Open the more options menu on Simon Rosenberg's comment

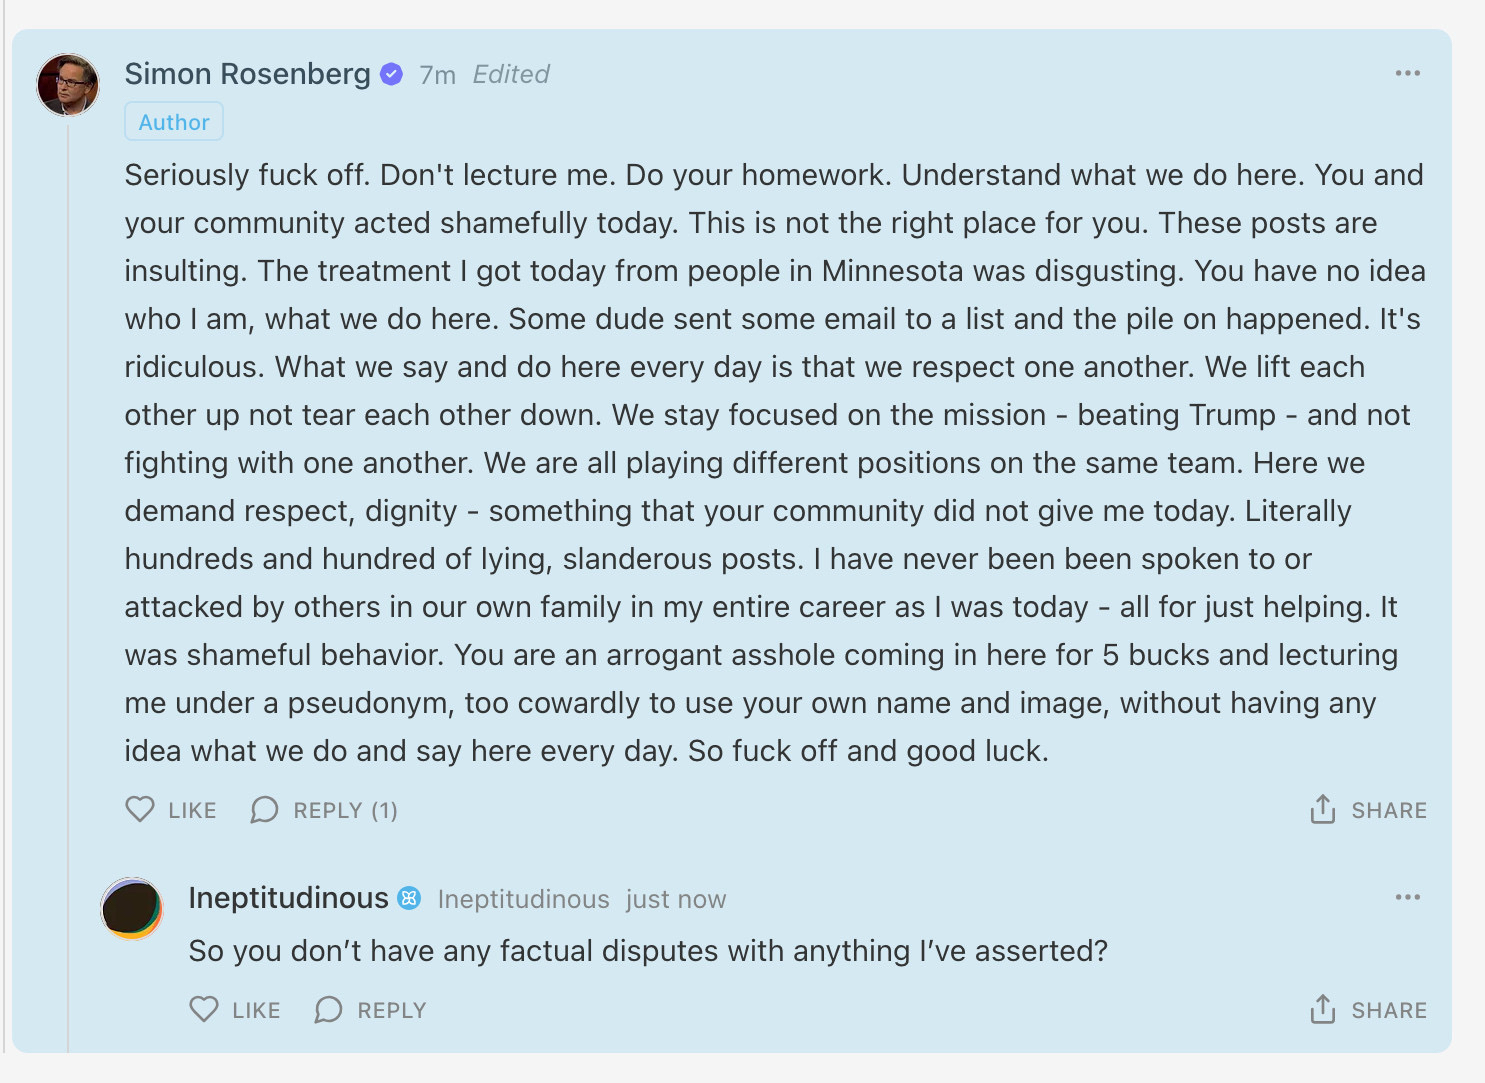[1407, 73]
